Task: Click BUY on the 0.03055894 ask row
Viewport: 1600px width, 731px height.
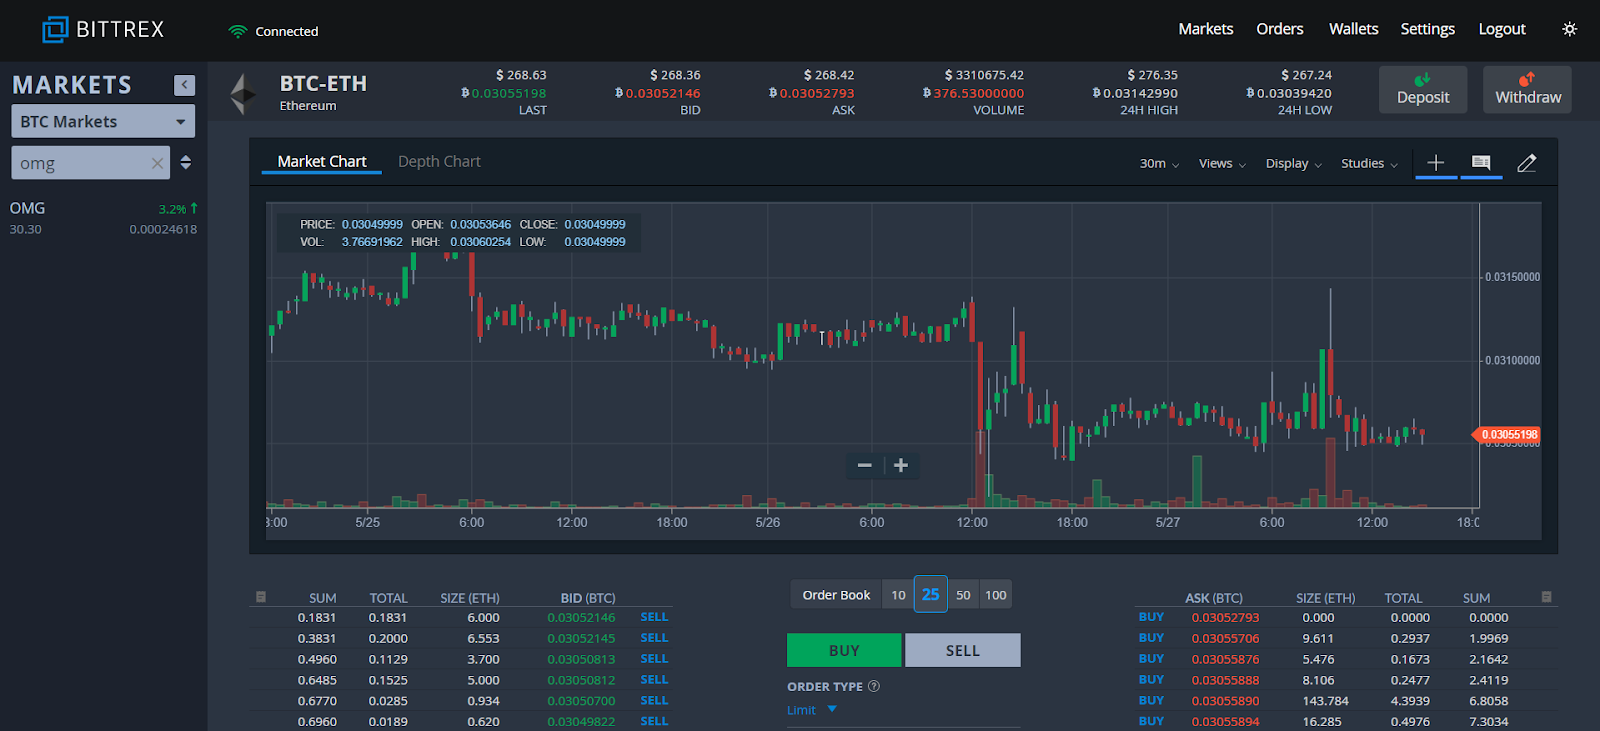Action: pyautogui.click(x=1151, y=721)
